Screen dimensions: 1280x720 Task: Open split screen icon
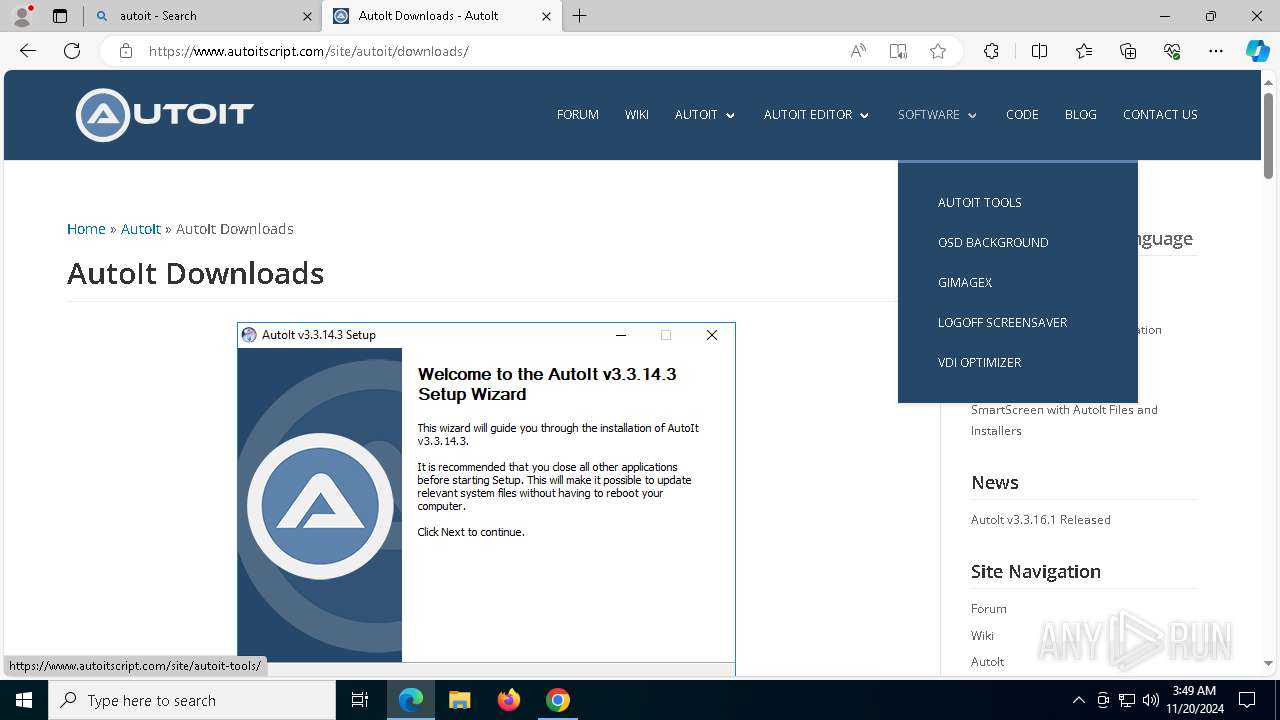[1039, 51]
